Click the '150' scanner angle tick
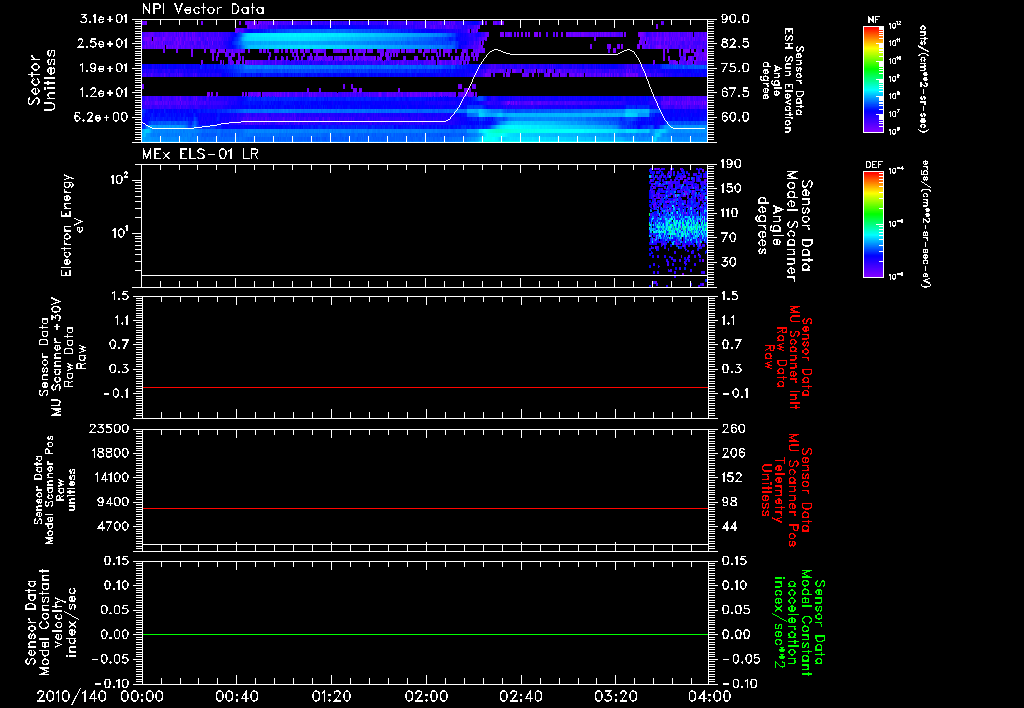 point(731,189)
